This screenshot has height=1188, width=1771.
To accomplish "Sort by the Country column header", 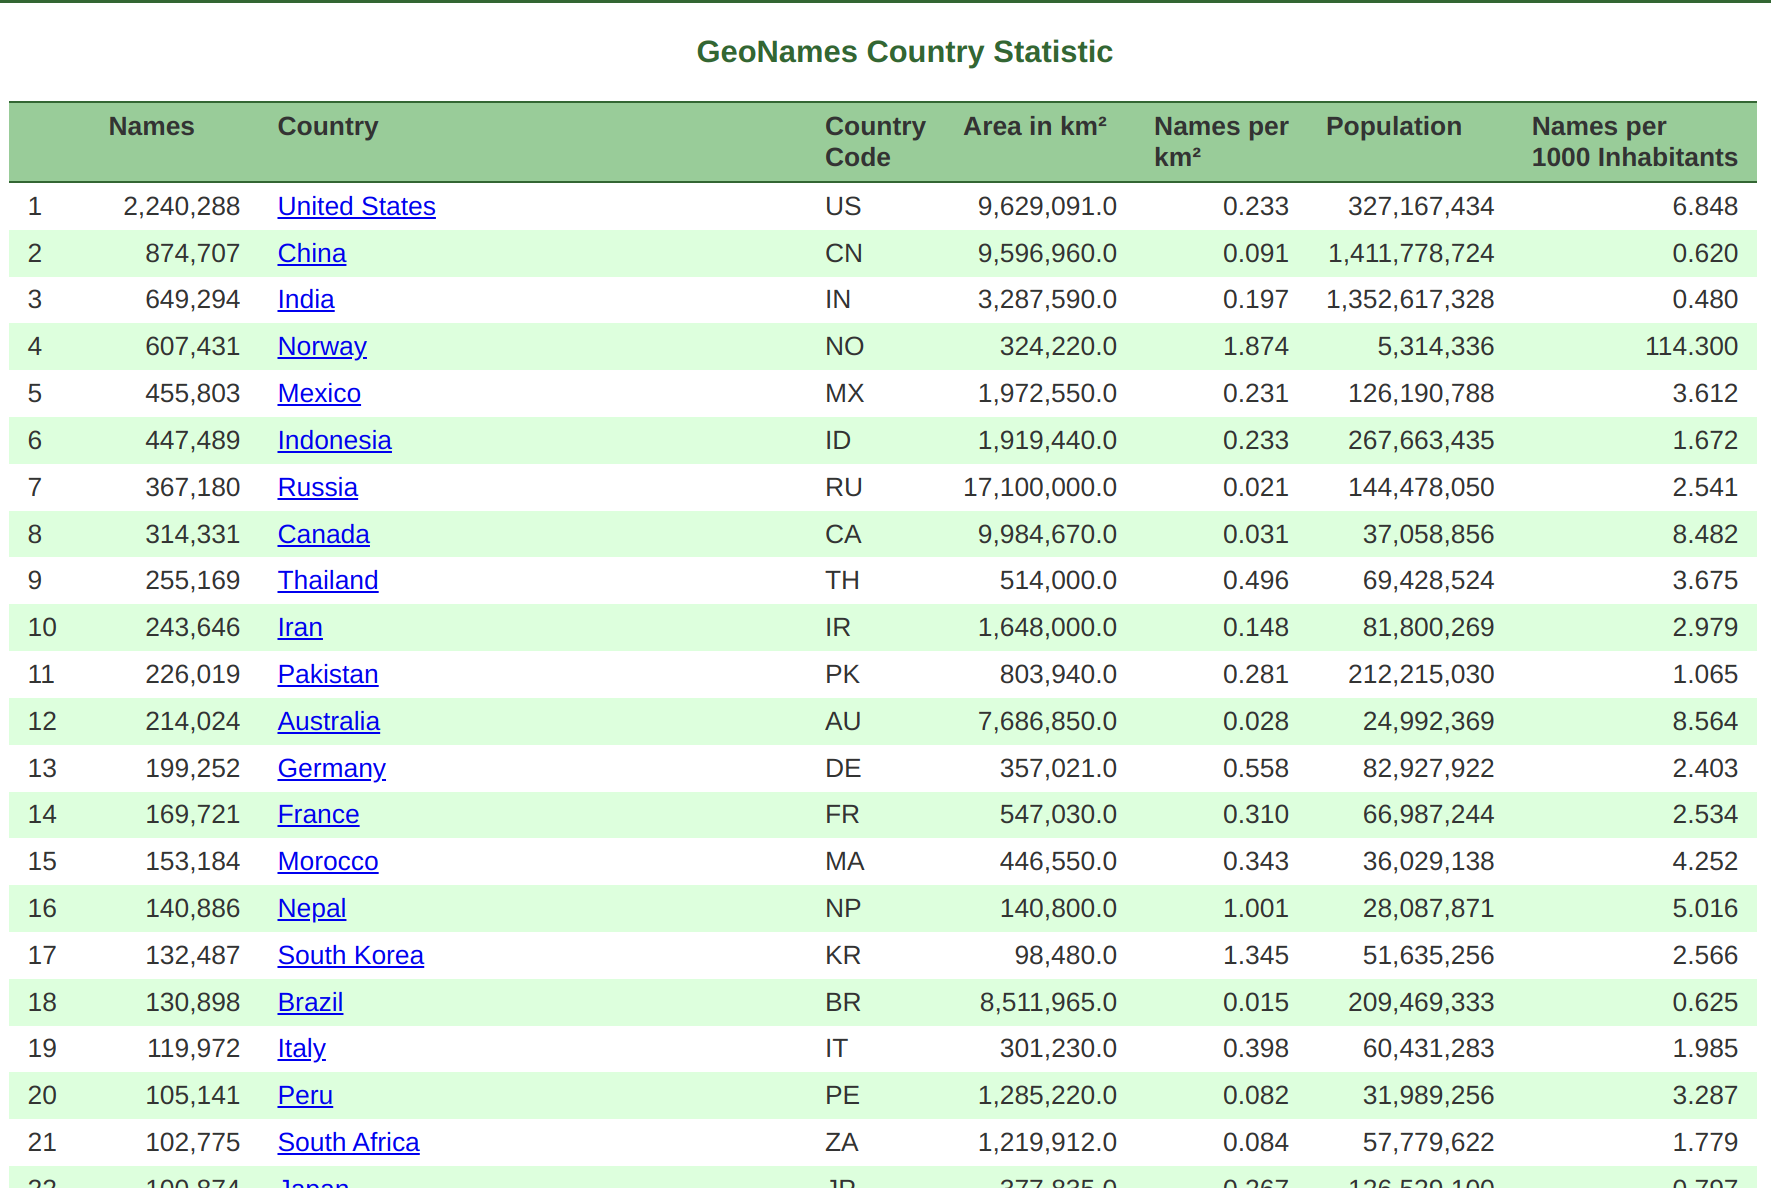I will pos(328,126).
